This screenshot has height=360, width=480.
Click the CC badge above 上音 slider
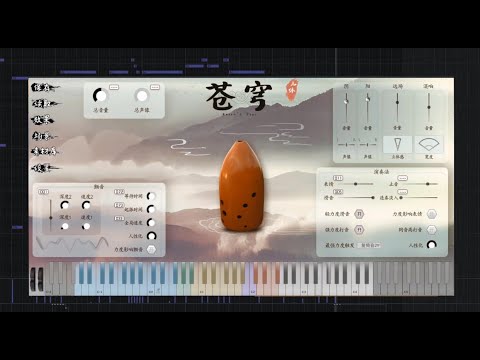pyautogui.click(x=403, y=178)
